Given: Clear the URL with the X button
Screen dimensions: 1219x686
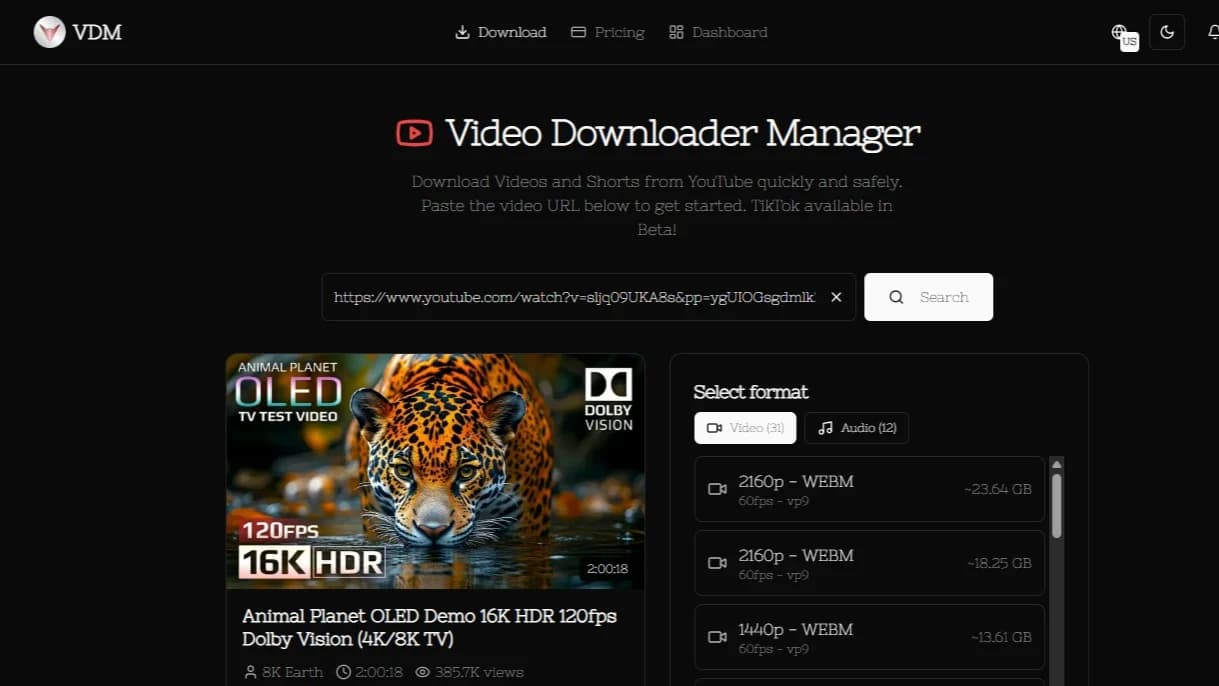Looking at the screenshot, I should [836, 296].
